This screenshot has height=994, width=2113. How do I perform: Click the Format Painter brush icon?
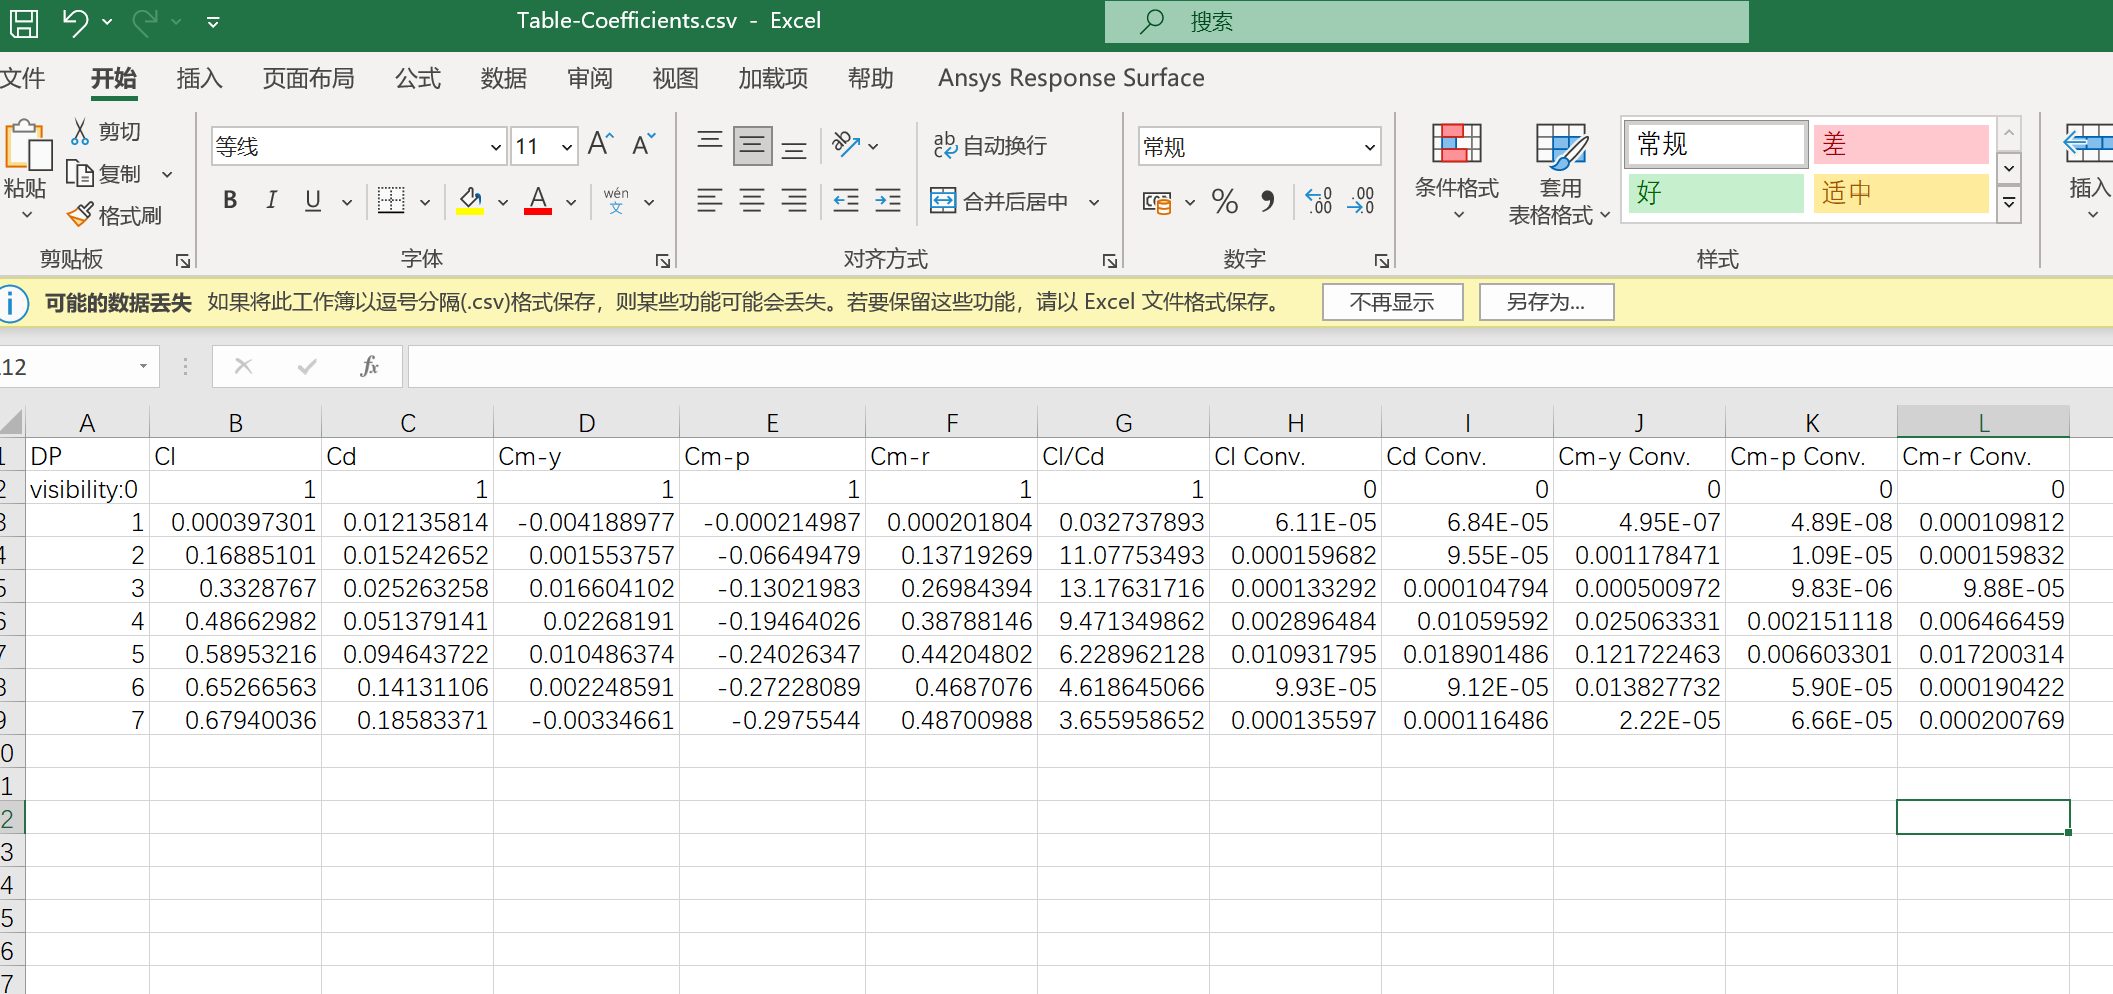pyautogui.click(x=80, y=215)
